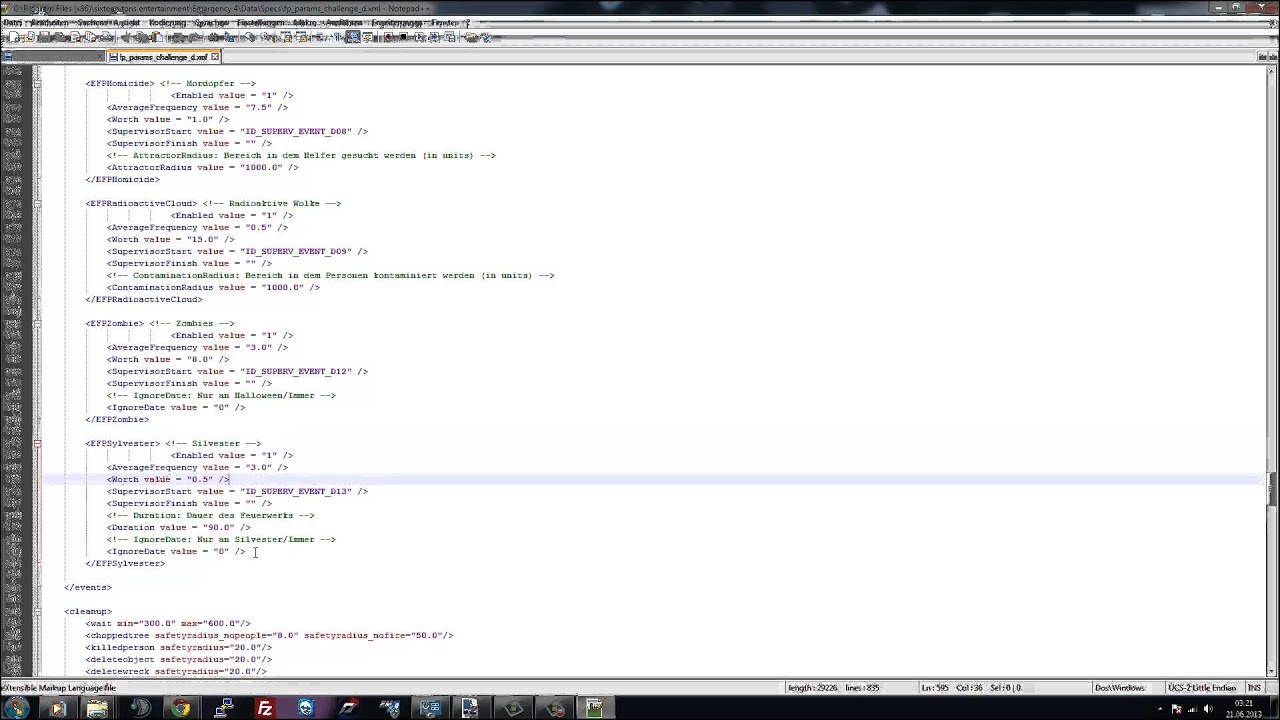1280x720 pixels.
Task: Click the ContaminationRadius value "1000.0" line
Action: click(213, 287)
